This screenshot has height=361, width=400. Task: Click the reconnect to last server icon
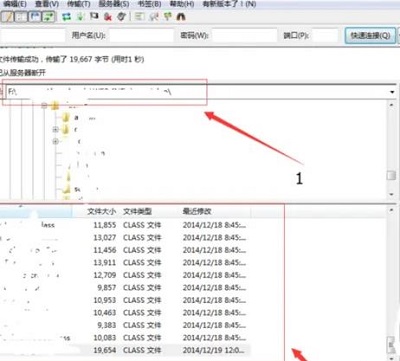pyautogui.click(x=121, y=17)
